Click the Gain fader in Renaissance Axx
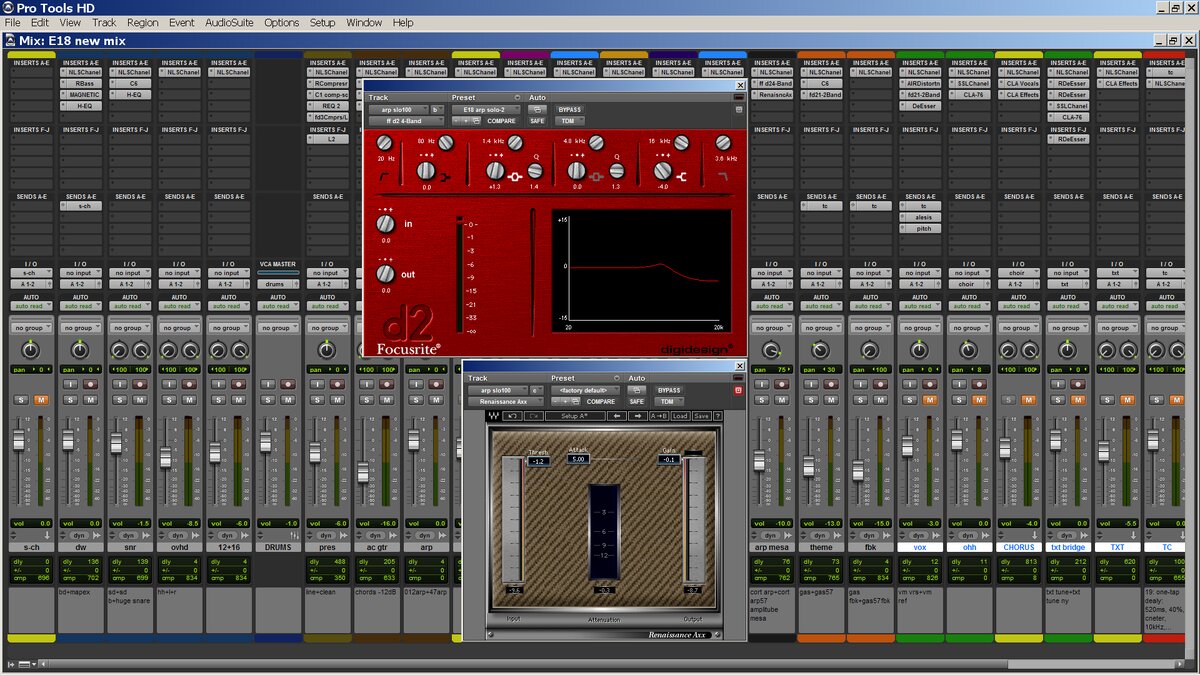Screen dimensions: 1200x675 (x=693, y=520)
